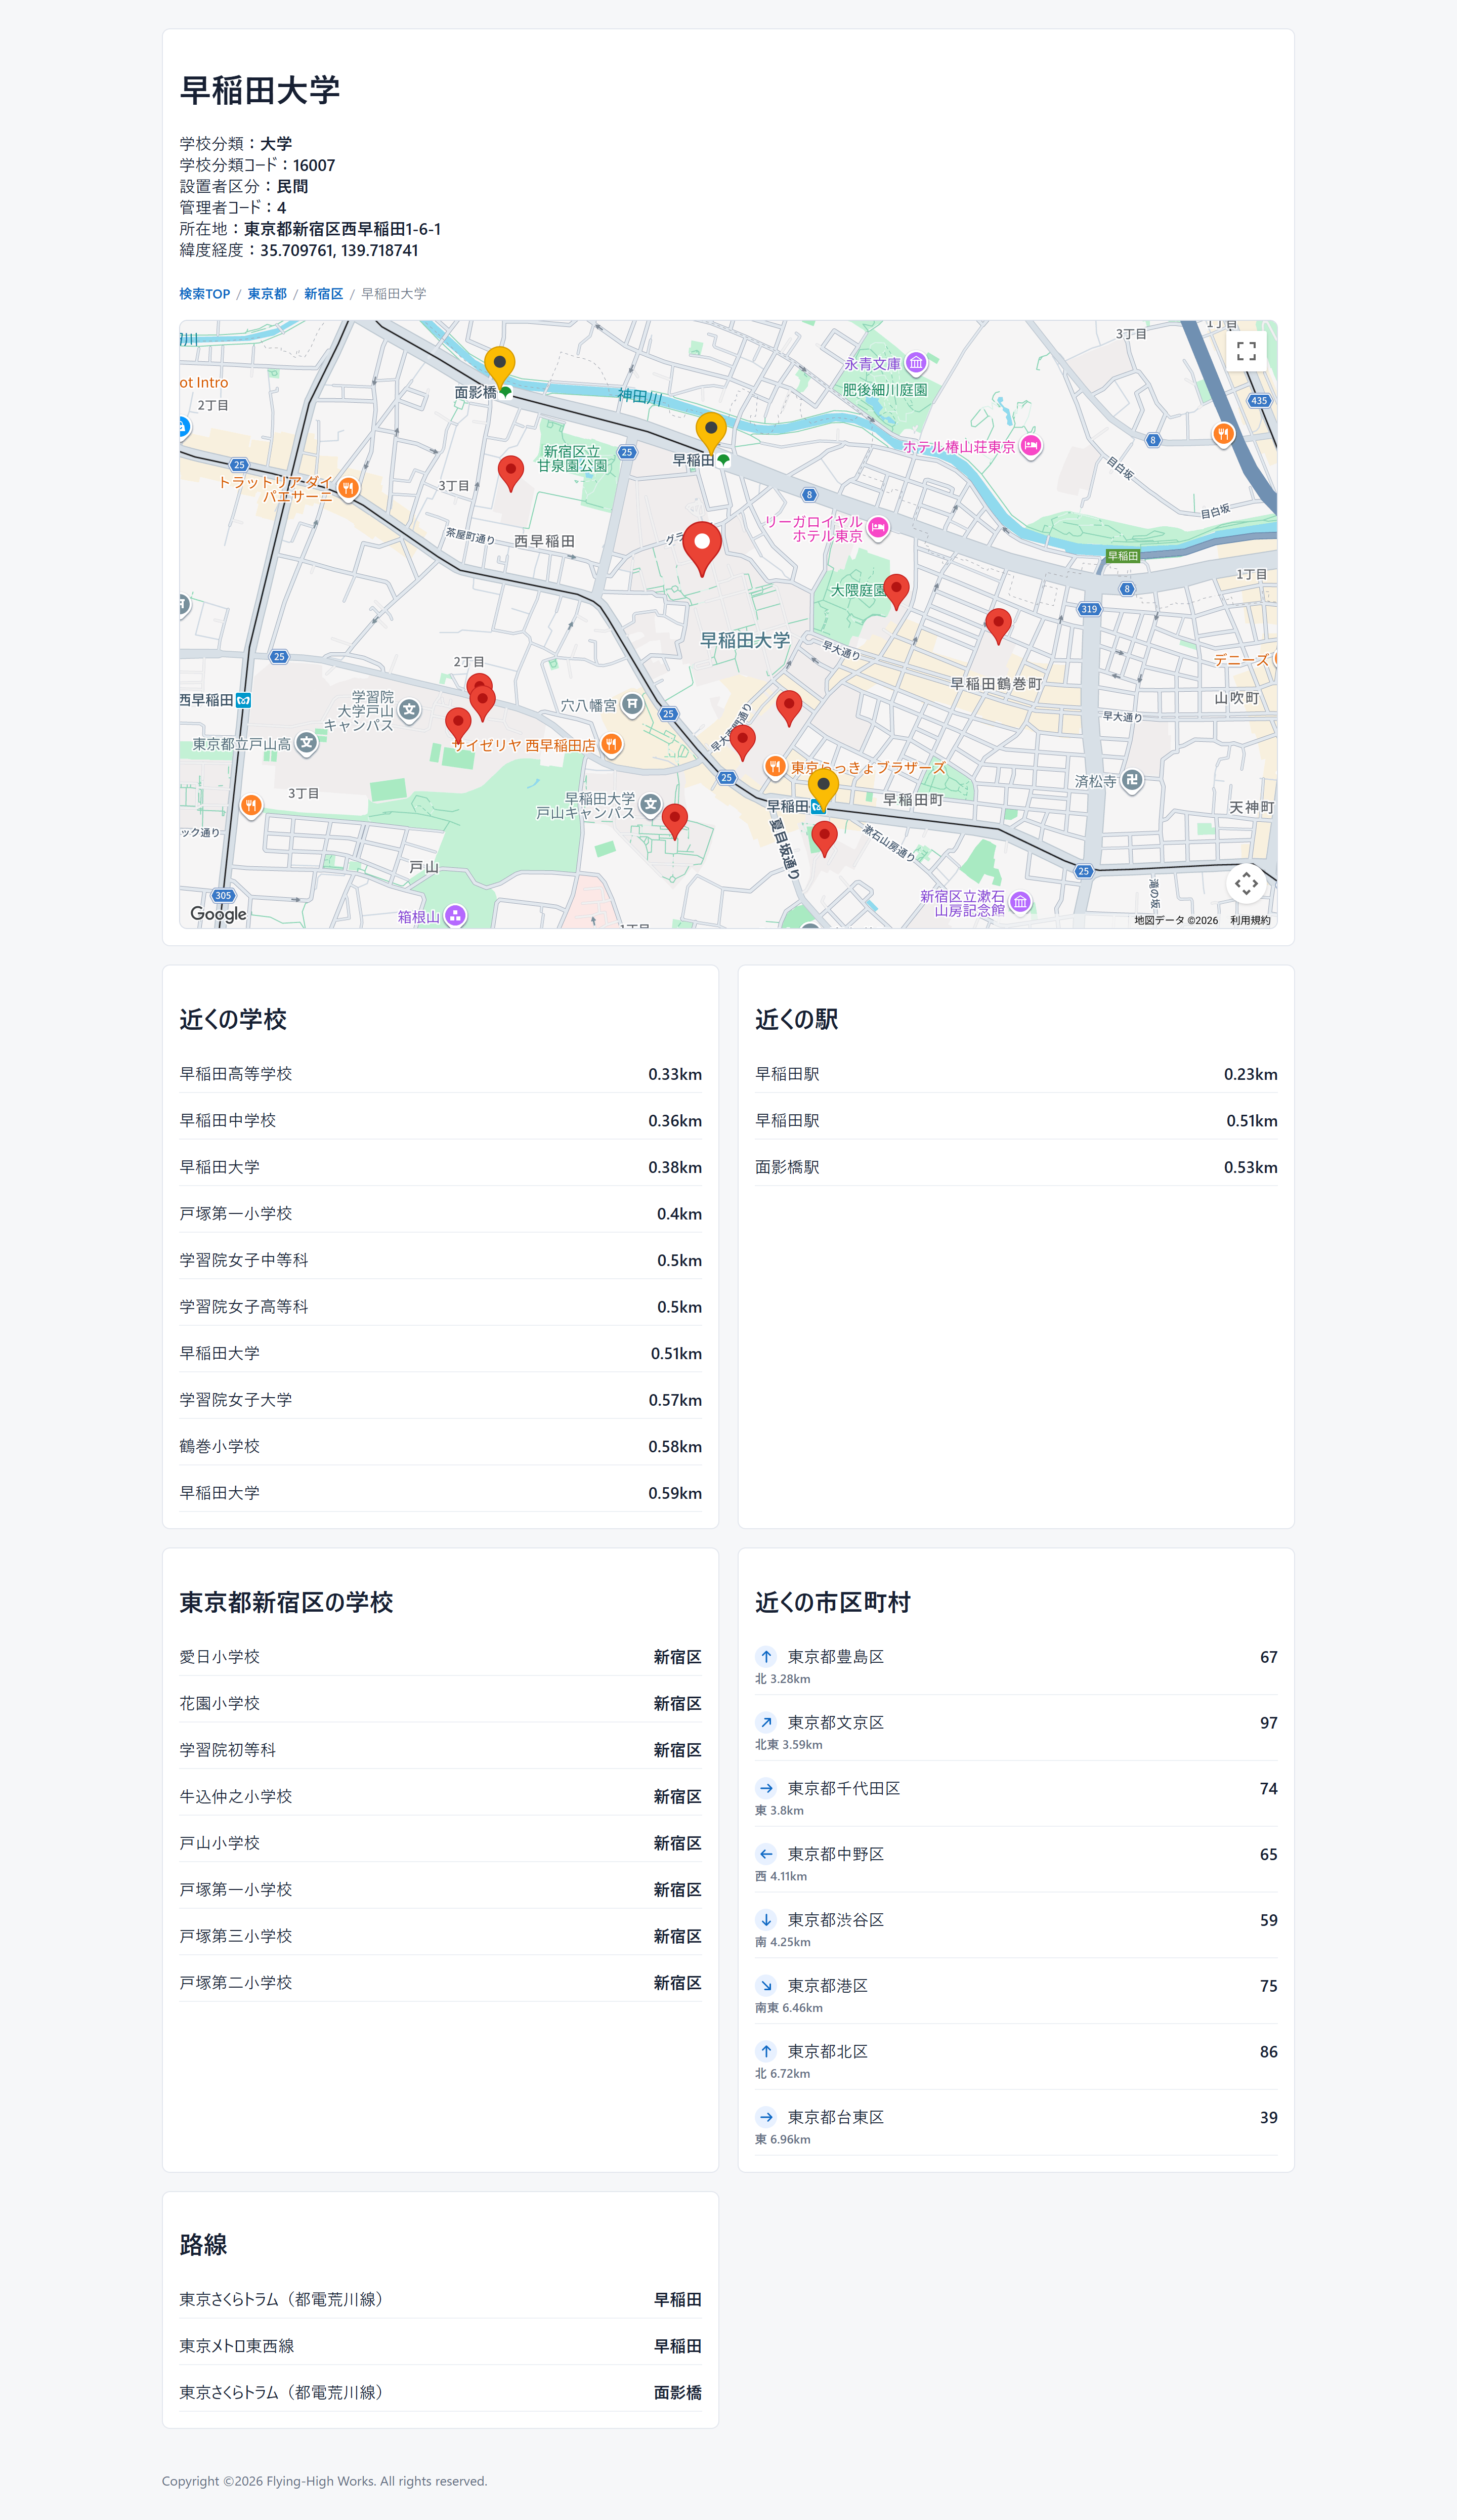Open 鶴巻小学校 nearby school
1457x2520 pixels.
pos(441,1446)
